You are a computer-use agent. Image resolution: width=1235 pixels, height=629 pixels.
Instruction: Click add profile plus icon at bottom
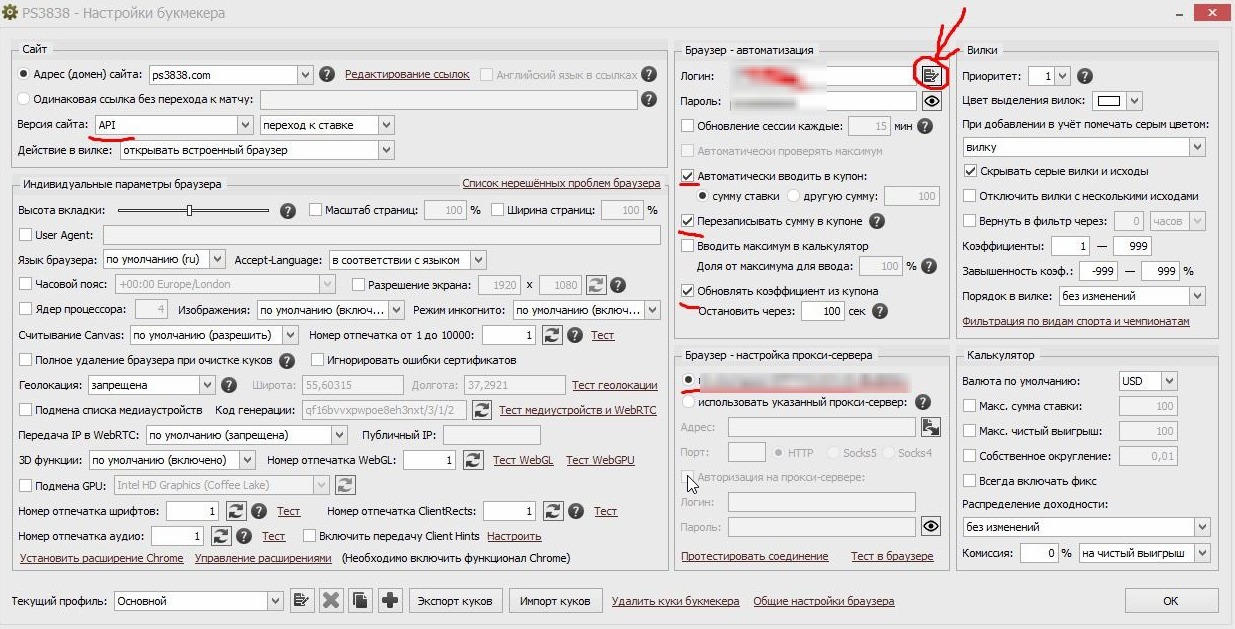(x=391, y=601)
